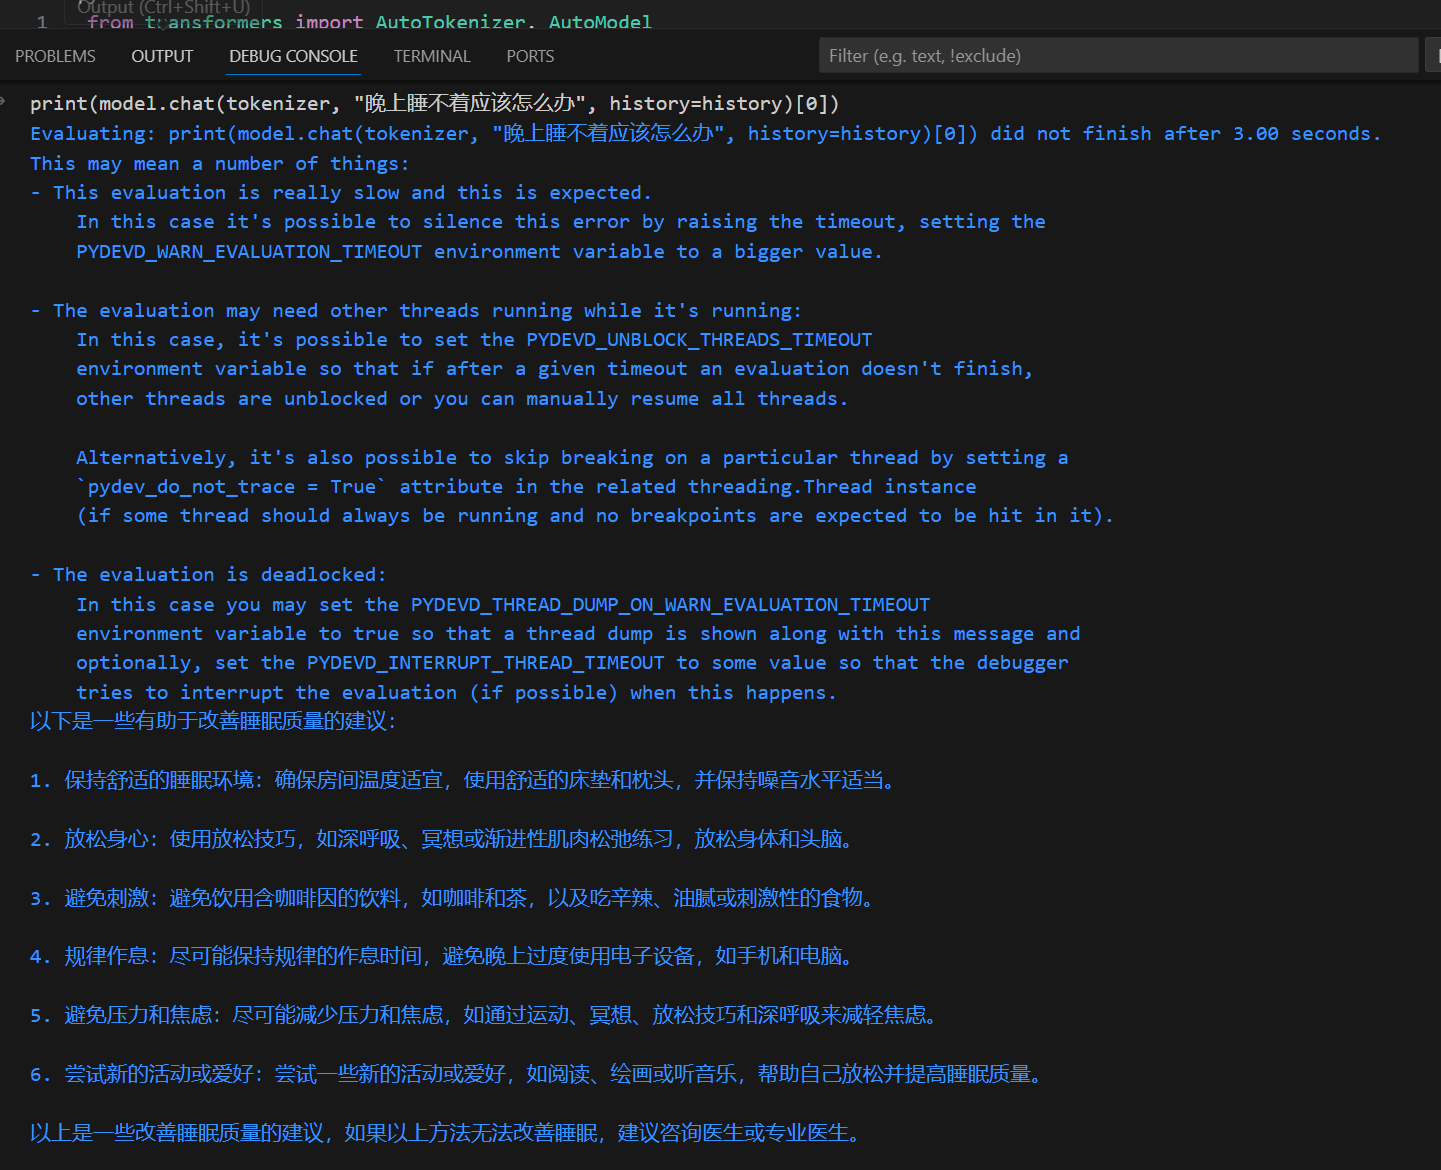Select the word AutoTokenizer in the import line
The width and height of the screenshot is (1441, 1170).
452,22
